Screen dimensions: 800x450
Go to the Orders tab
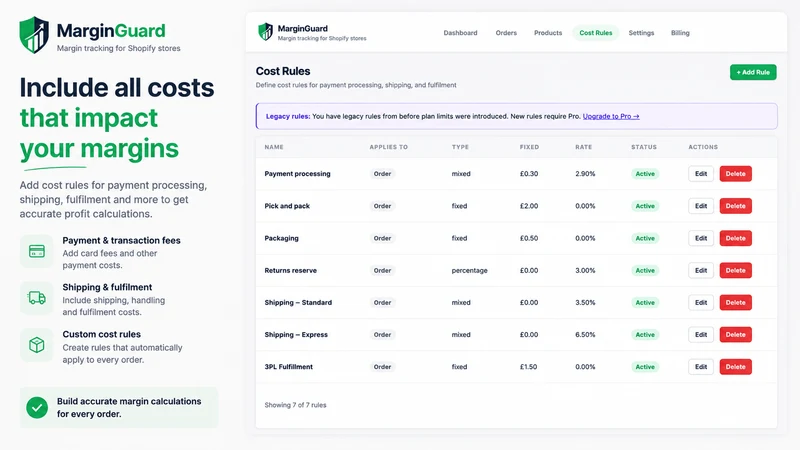506,33
